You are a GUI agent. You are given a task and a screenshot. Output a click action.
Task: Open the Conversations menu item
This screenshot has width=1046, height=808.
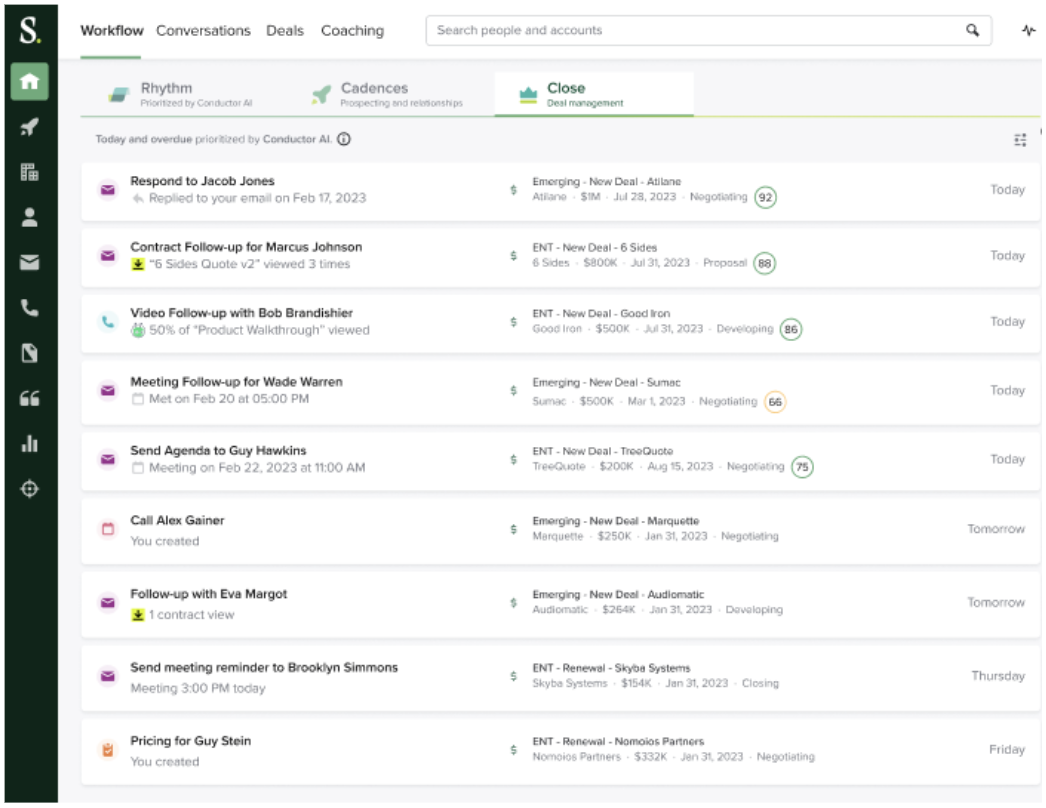pyautogui.click(x=203, y=30)
